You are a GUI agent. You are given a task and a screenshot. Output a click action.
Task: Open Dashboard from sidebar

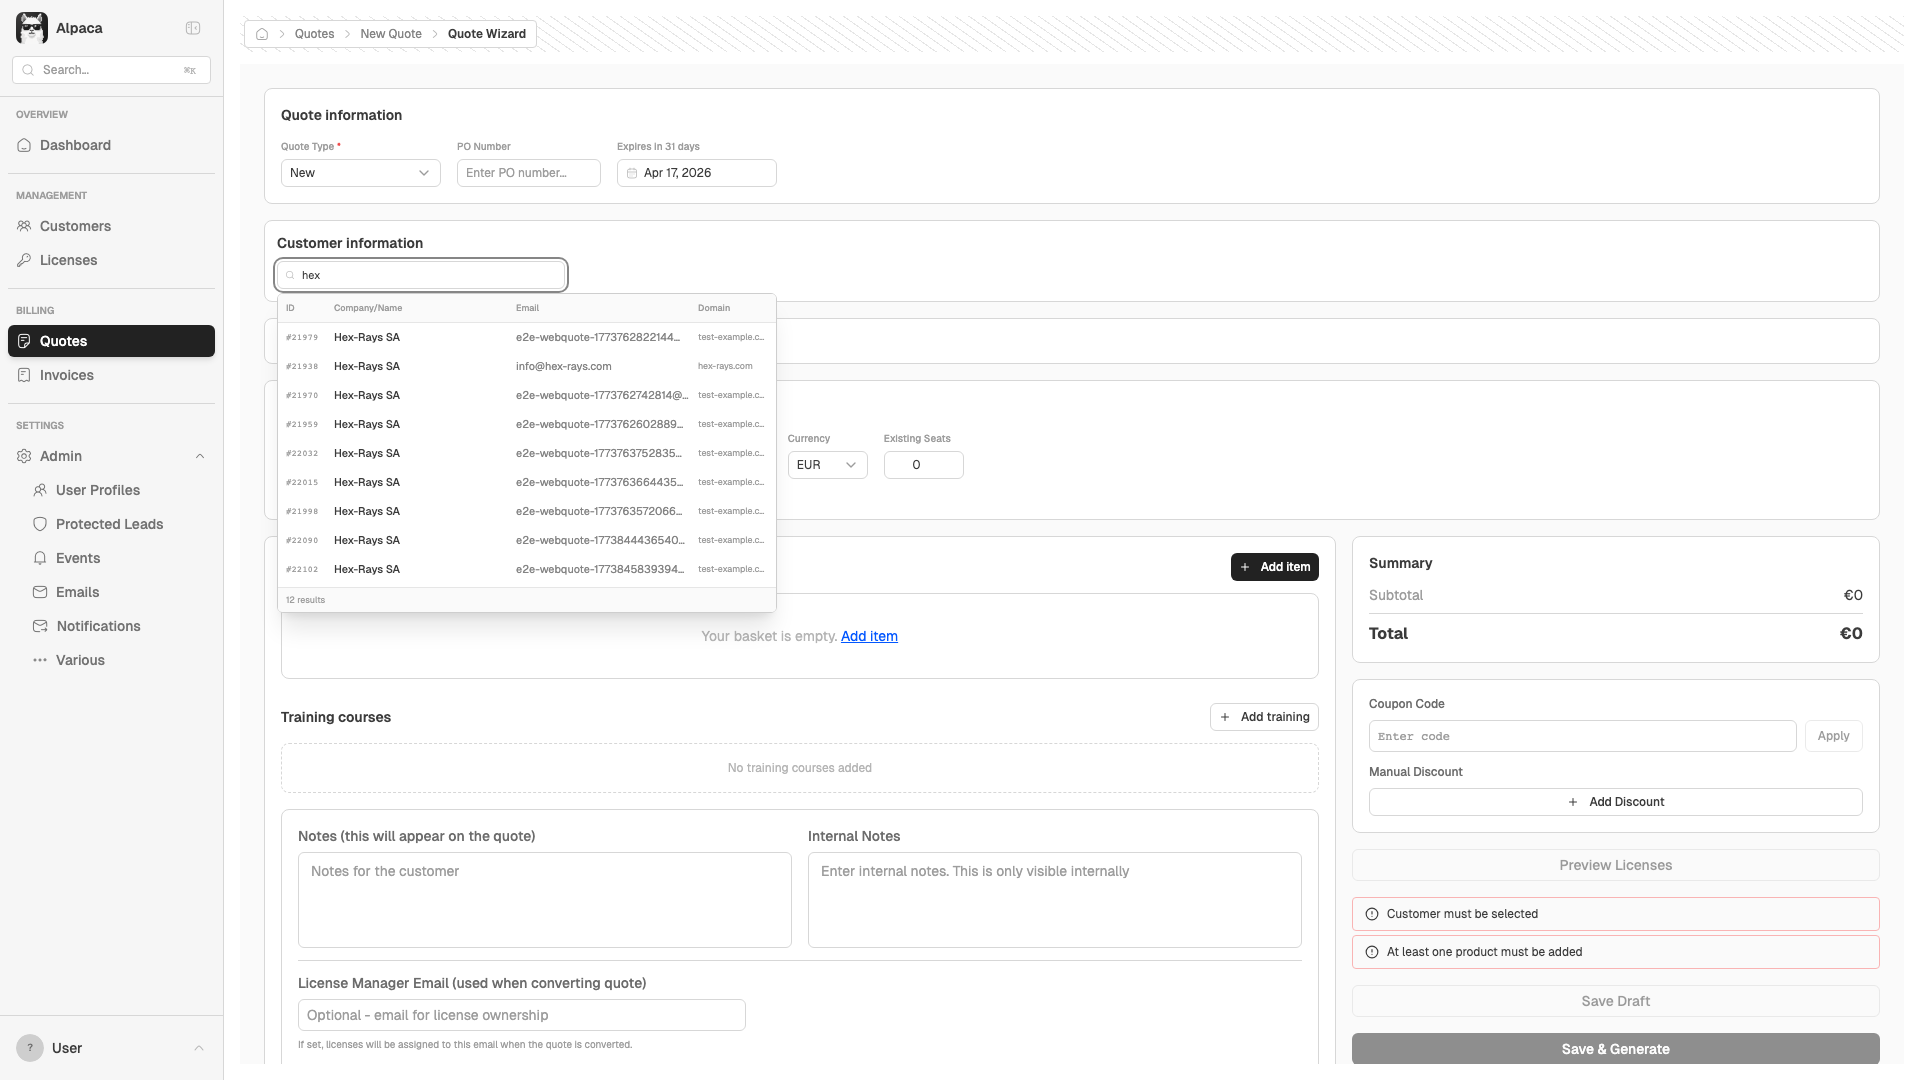pyautogui.click(x=75, y=145)
